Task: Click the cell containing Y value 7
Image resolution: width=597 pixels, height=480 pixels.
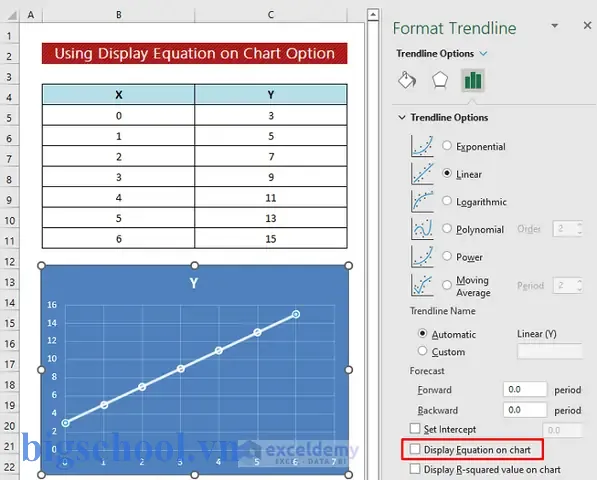Action: point(271,156)
